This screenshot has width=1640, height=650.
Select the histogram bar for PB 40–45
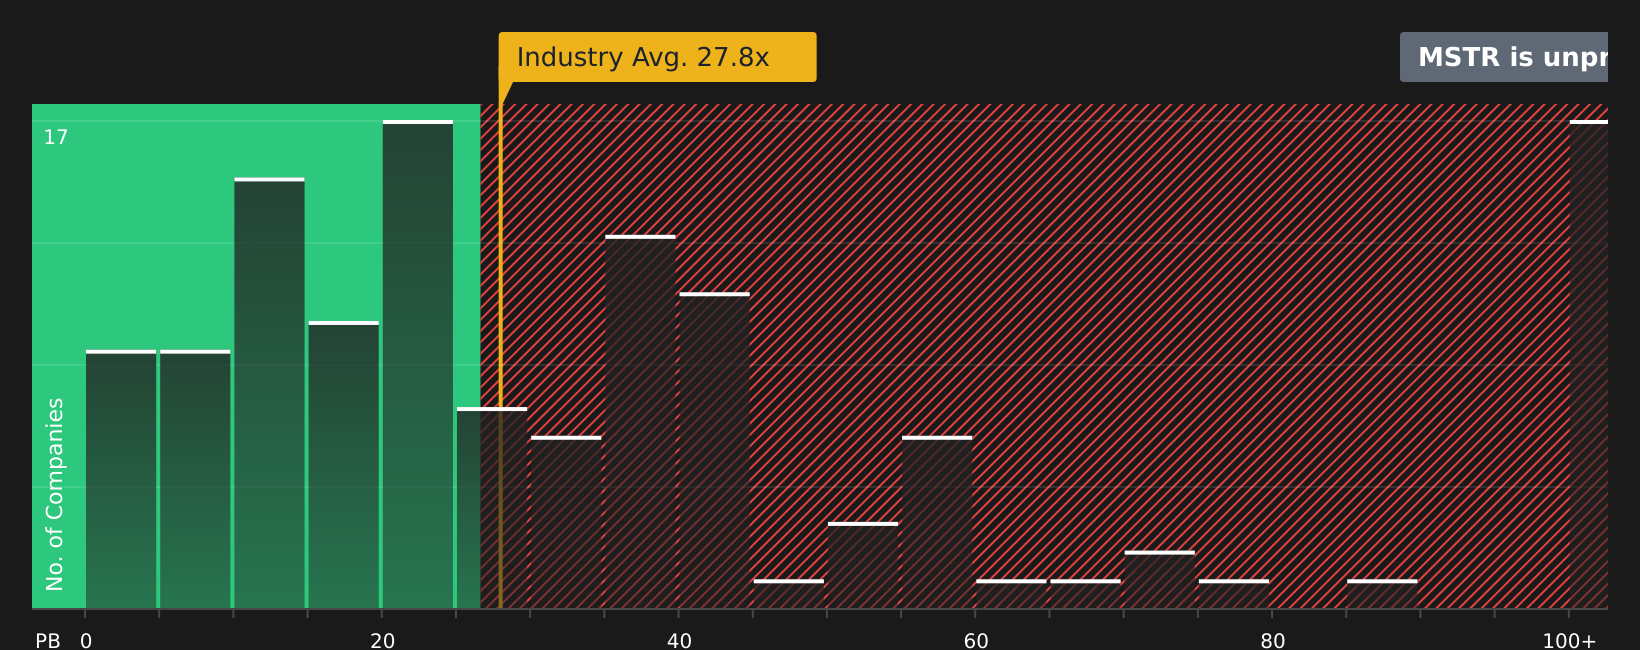[714, 450]
